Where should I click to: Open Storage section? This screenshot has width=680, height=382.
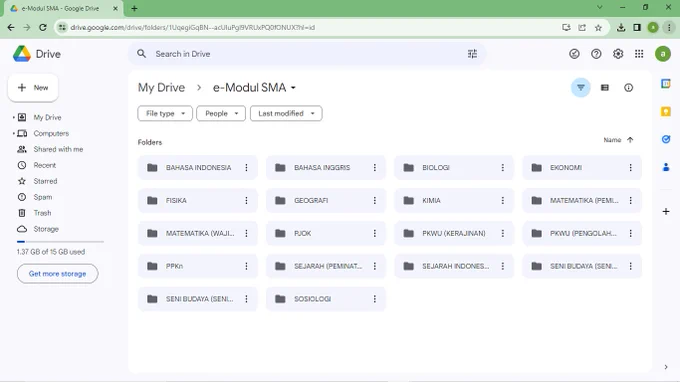pyautogui.click(x=46, y=229)
